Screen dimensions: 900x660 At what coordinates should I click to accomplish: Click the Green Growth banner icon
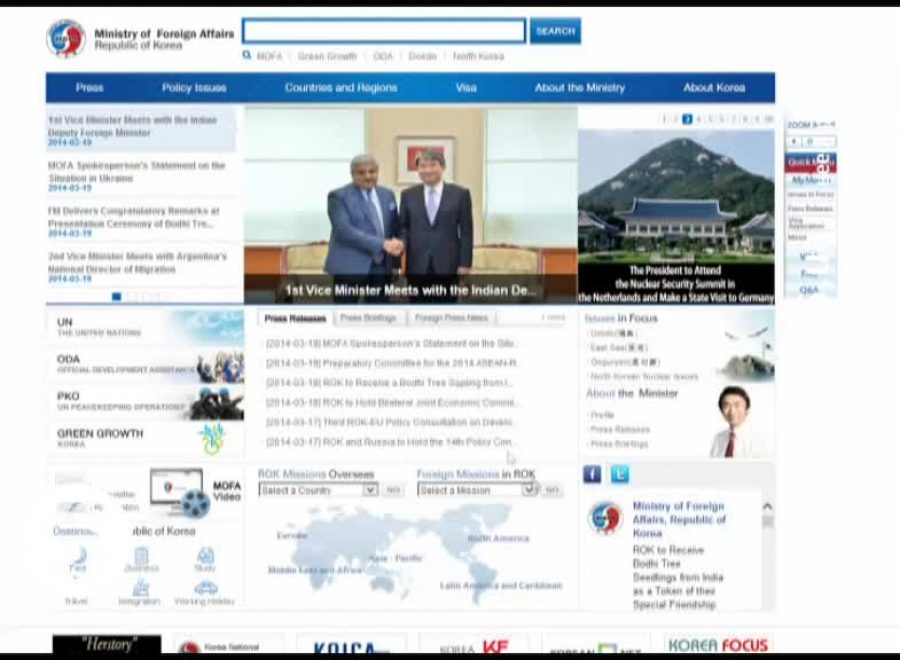click(x=211, y=438)
